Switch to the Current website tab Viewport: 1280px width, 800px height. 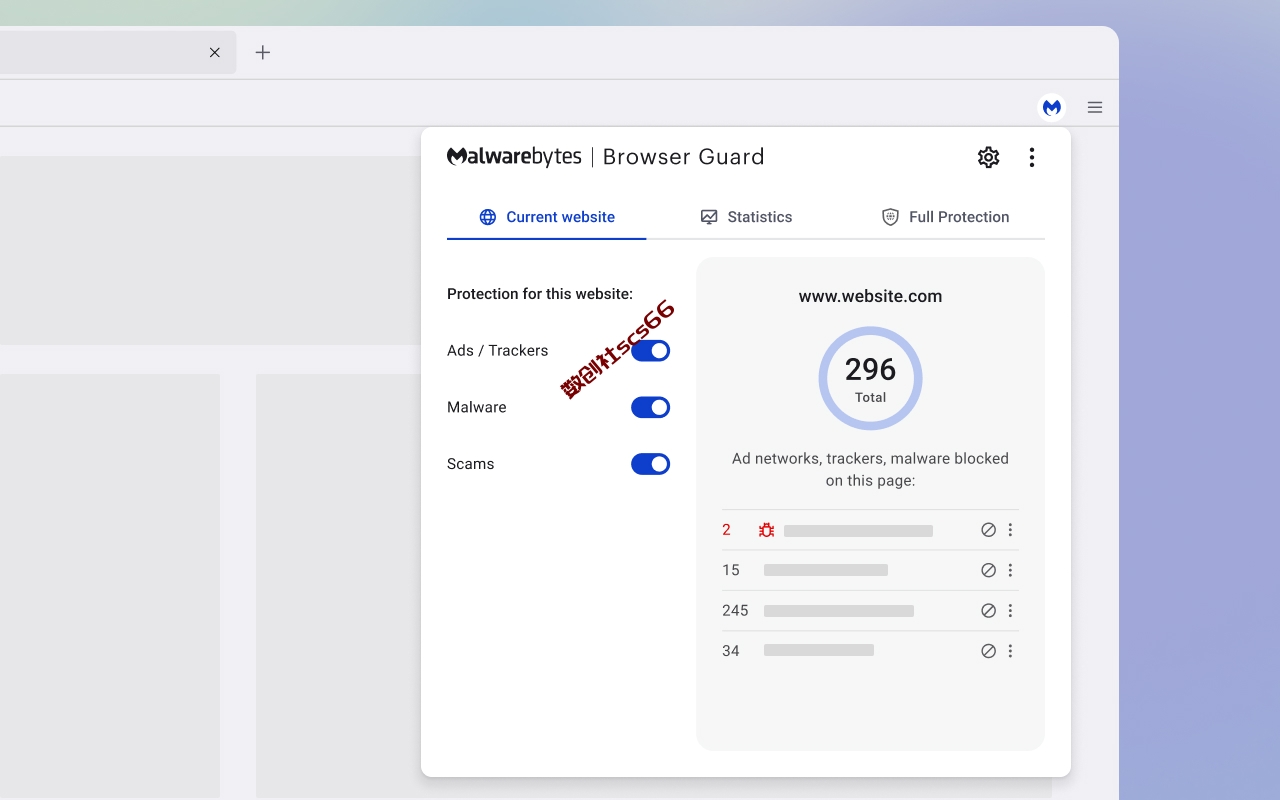coord(547,217)
